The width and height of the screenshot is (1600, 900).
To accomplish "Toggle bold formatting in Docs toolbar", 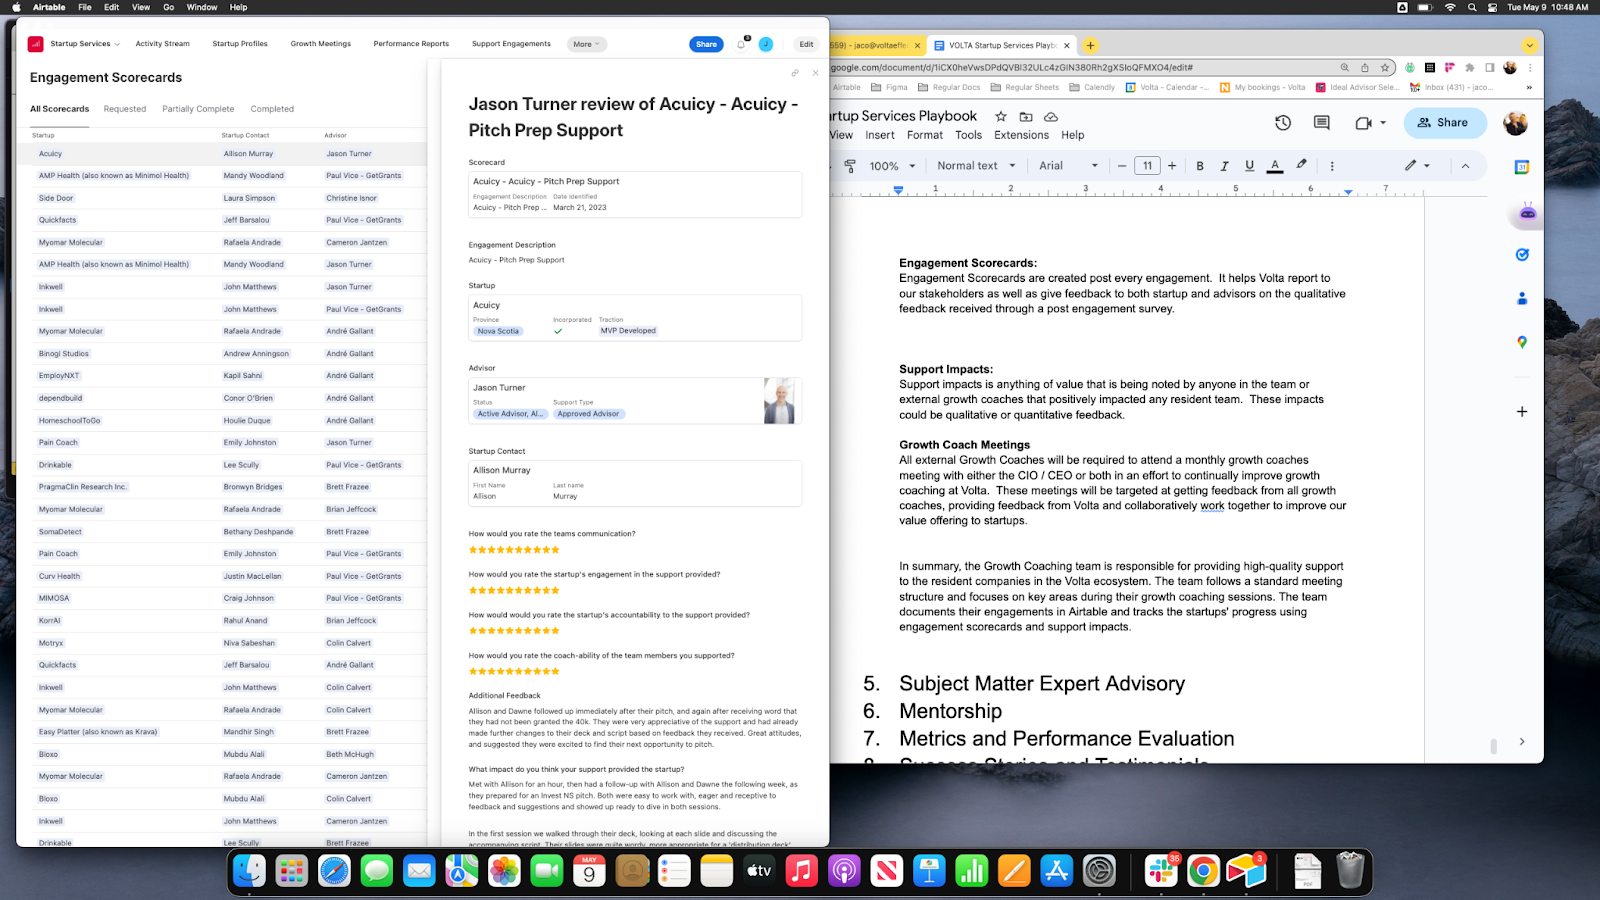I will 1200,166.
